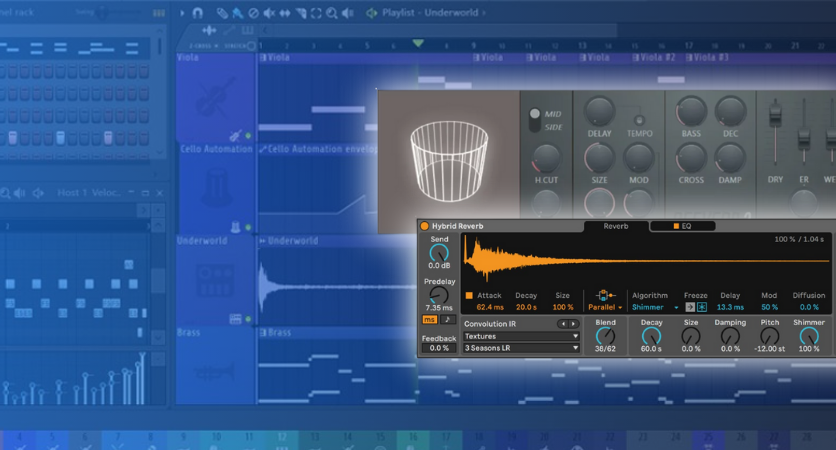Screen dimensions: 836x450
Task: Open the Parallel routing dropdown
Action: (x=605, y=308)
